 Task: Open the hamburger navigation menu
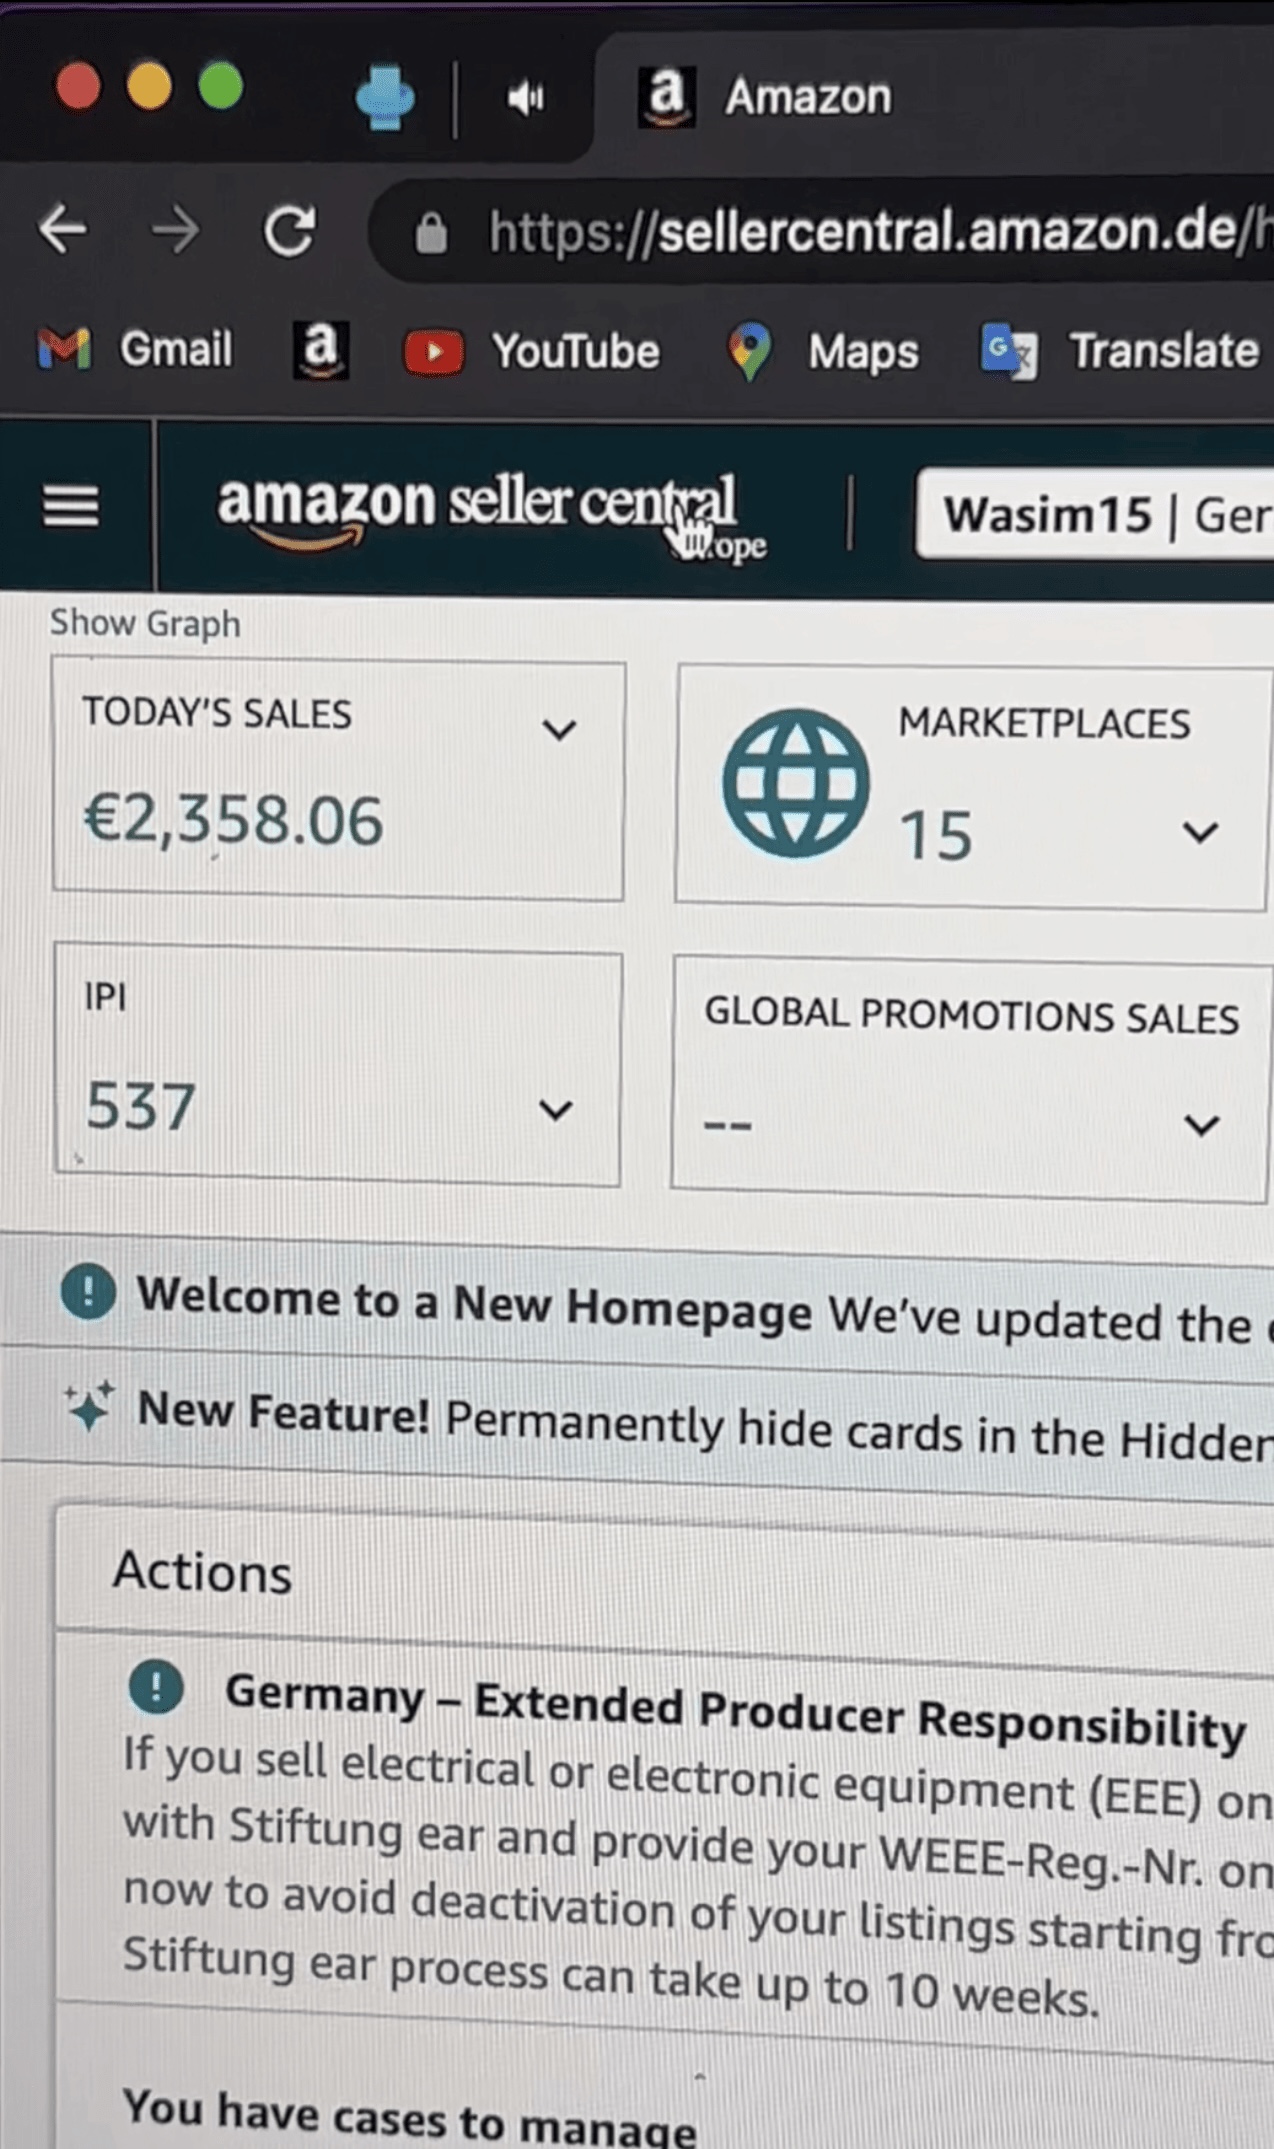[71, 505]
